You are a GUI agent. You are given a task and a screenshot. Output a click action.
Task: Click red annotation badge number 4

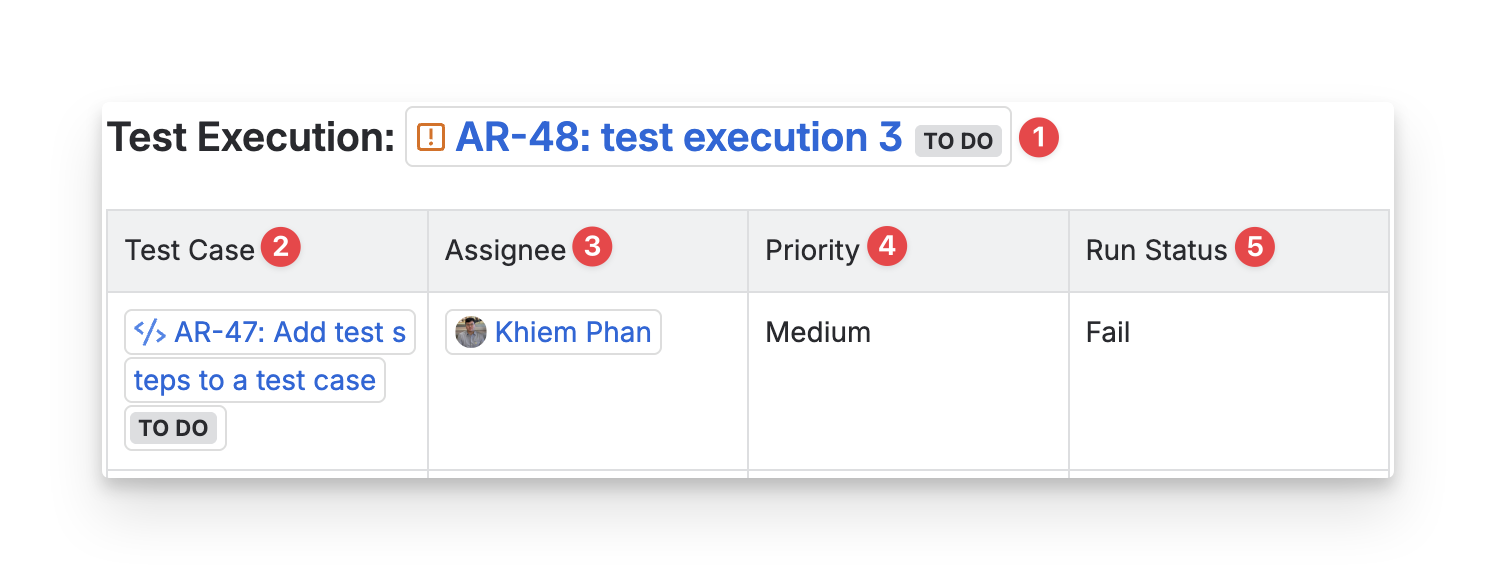tap(887, 247)
